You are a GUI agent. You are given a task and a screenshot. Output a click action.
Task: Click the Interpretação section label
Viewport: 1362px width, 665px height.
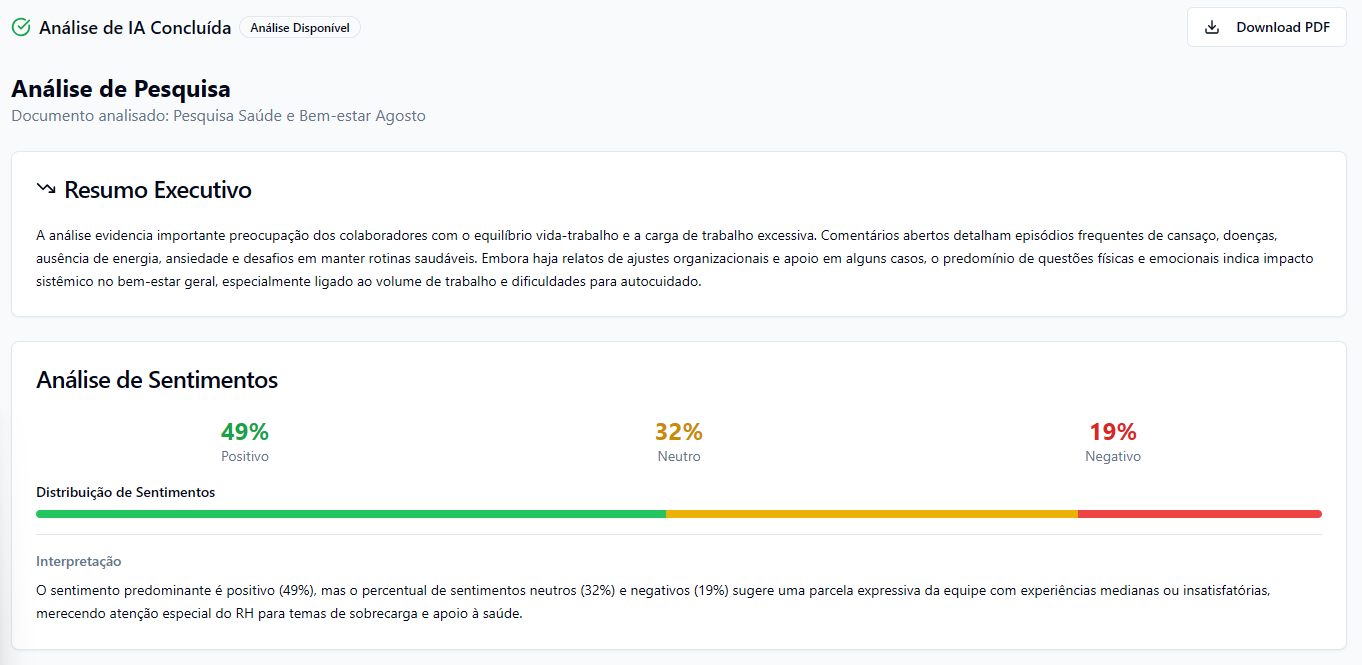click(79, 561)
